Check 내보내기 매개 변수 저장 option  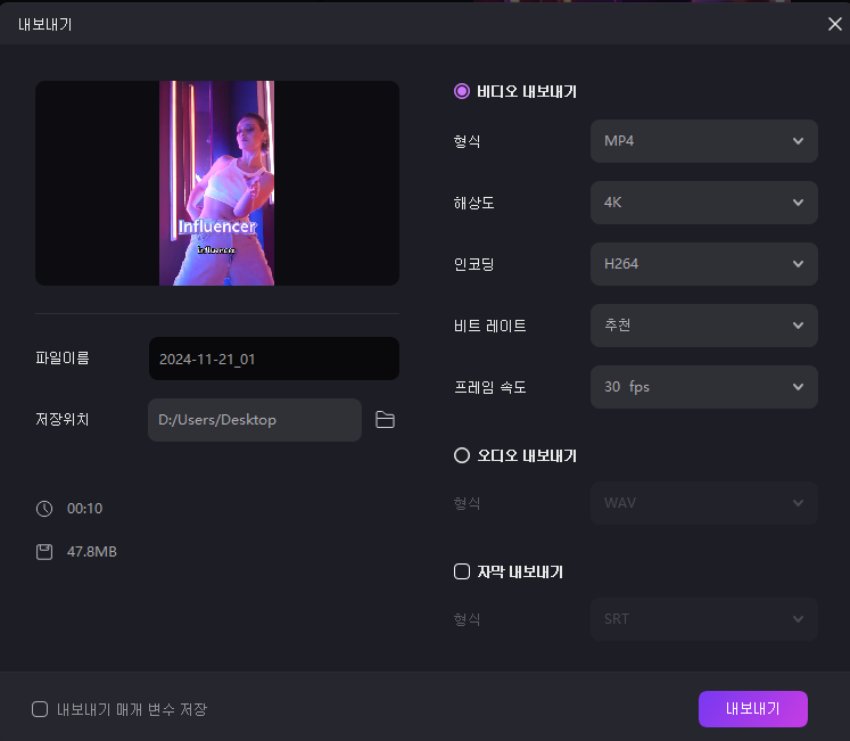[x=40, y=709]
